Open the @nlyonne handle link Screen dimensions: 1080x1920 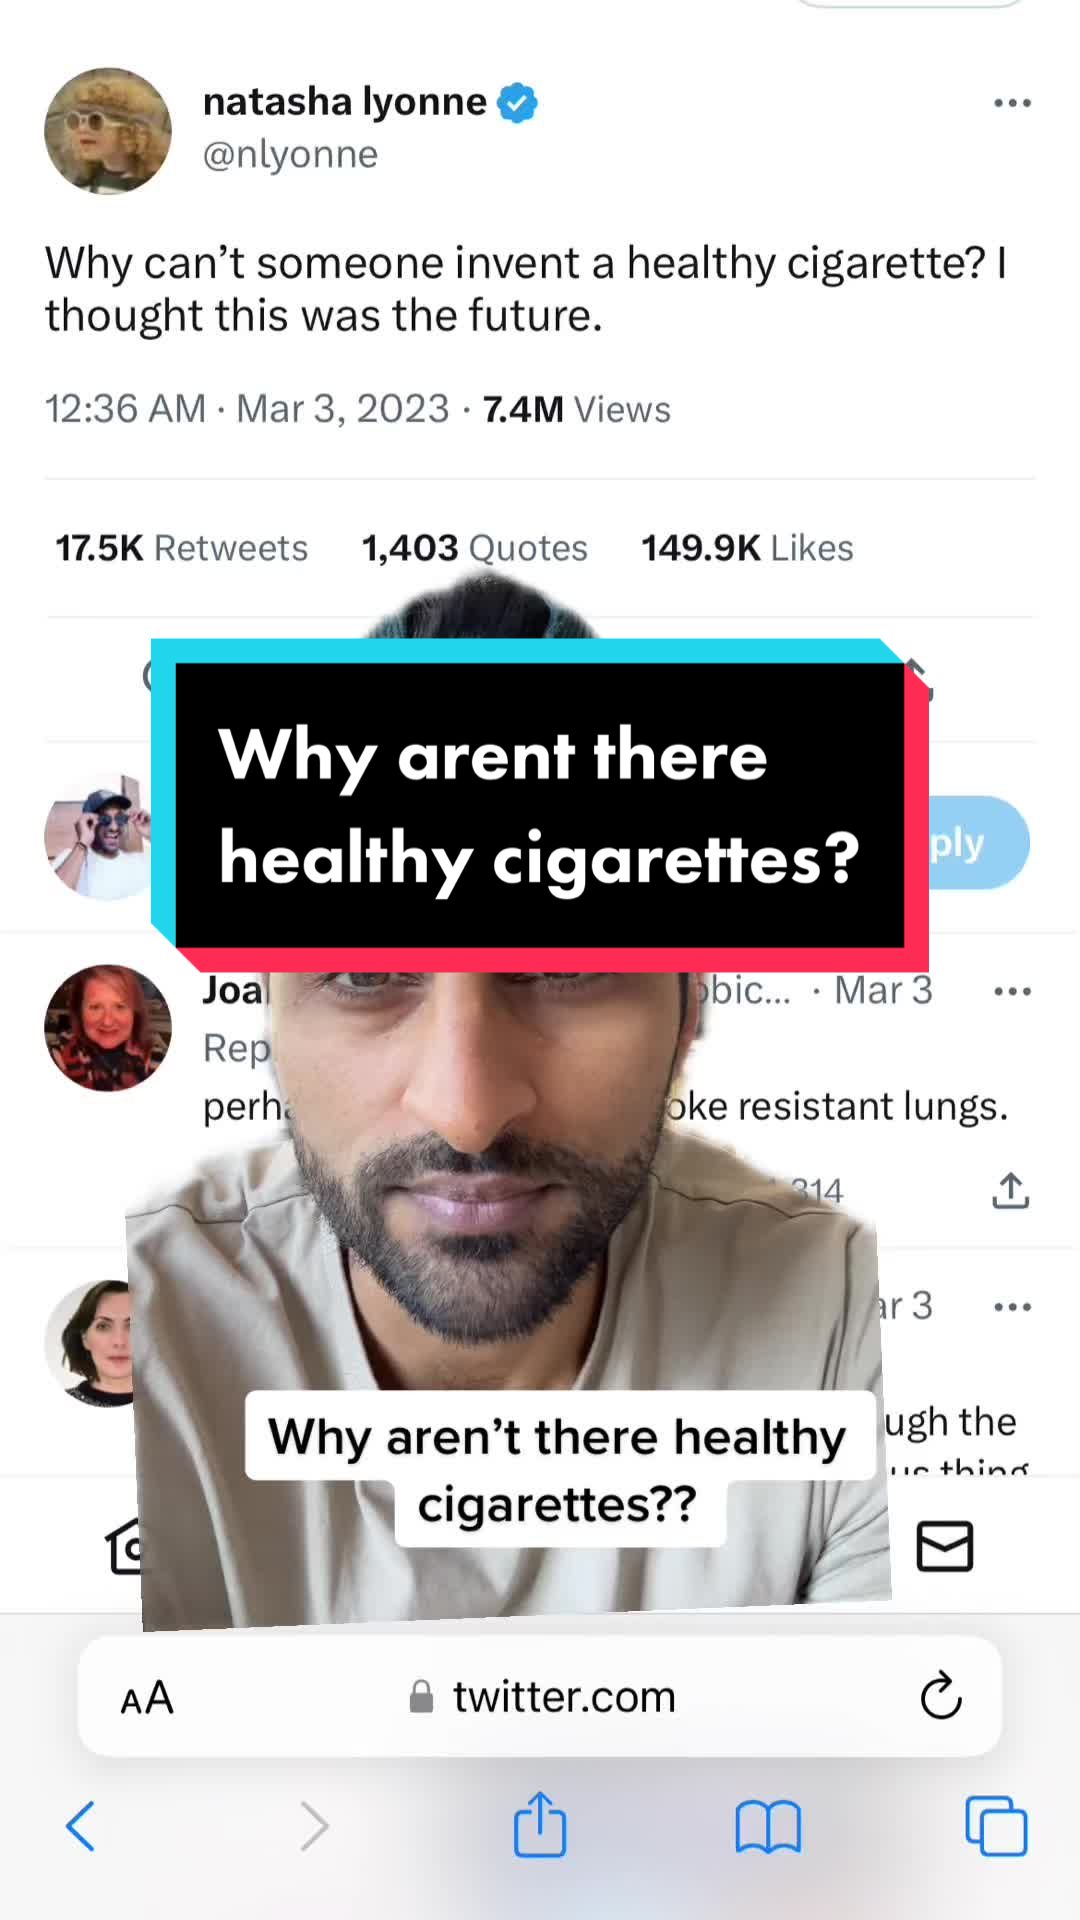[x=290, y=155]
